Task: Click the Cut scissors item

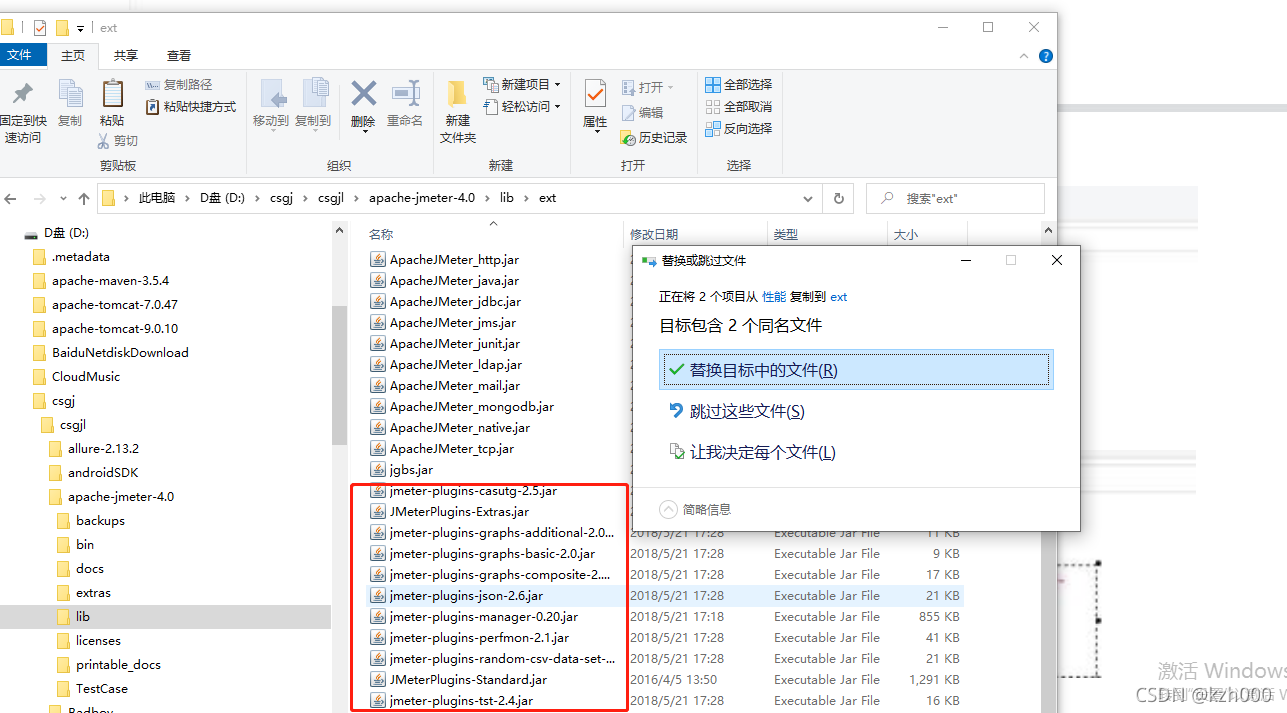Action: pos(117,141)
